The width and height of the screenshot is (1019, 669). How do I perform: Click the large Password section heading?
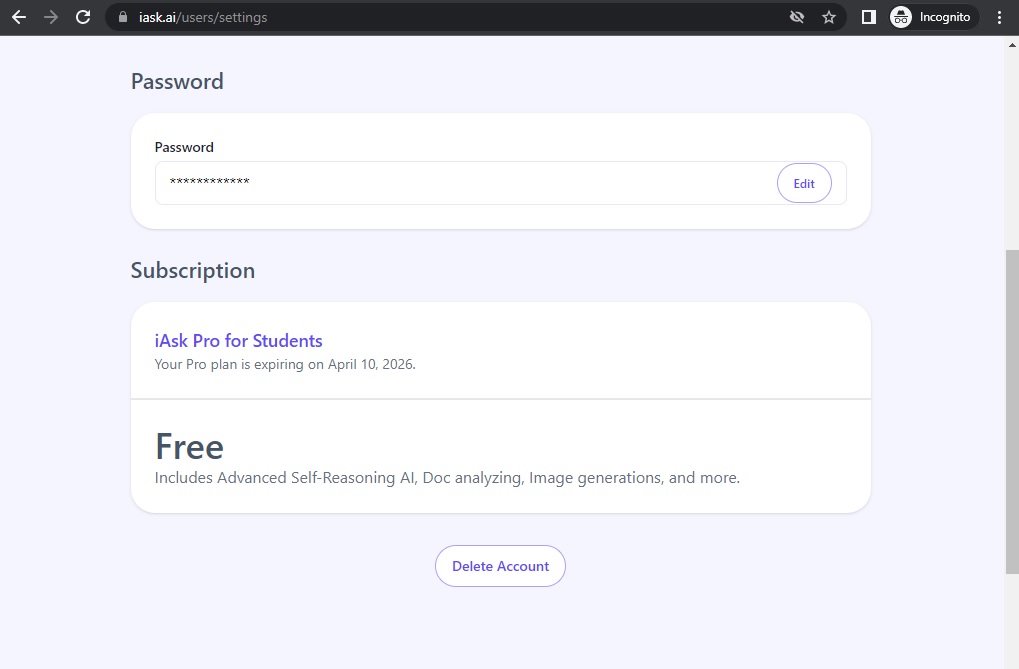tap(177, 81)
